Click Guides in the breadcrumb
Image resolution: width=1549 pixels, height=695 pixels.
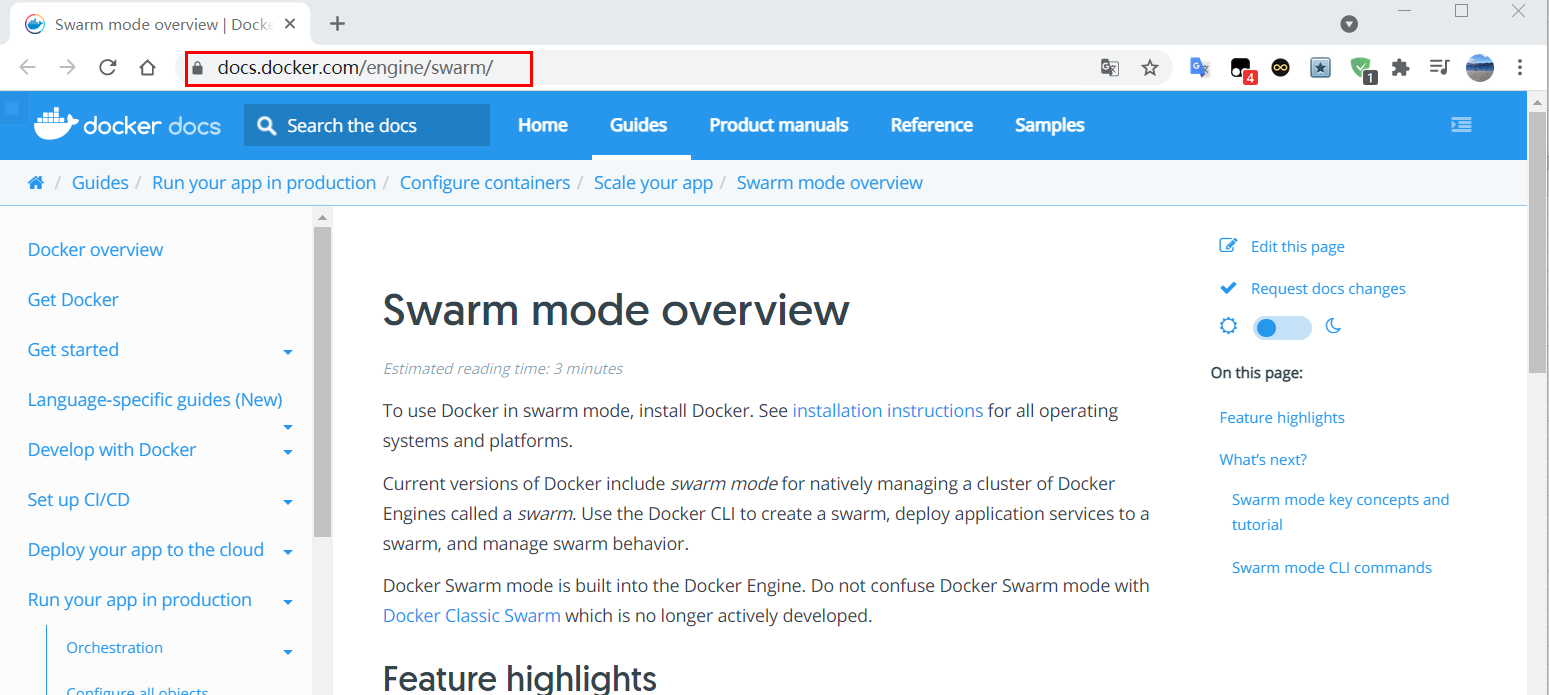[100, 182]
